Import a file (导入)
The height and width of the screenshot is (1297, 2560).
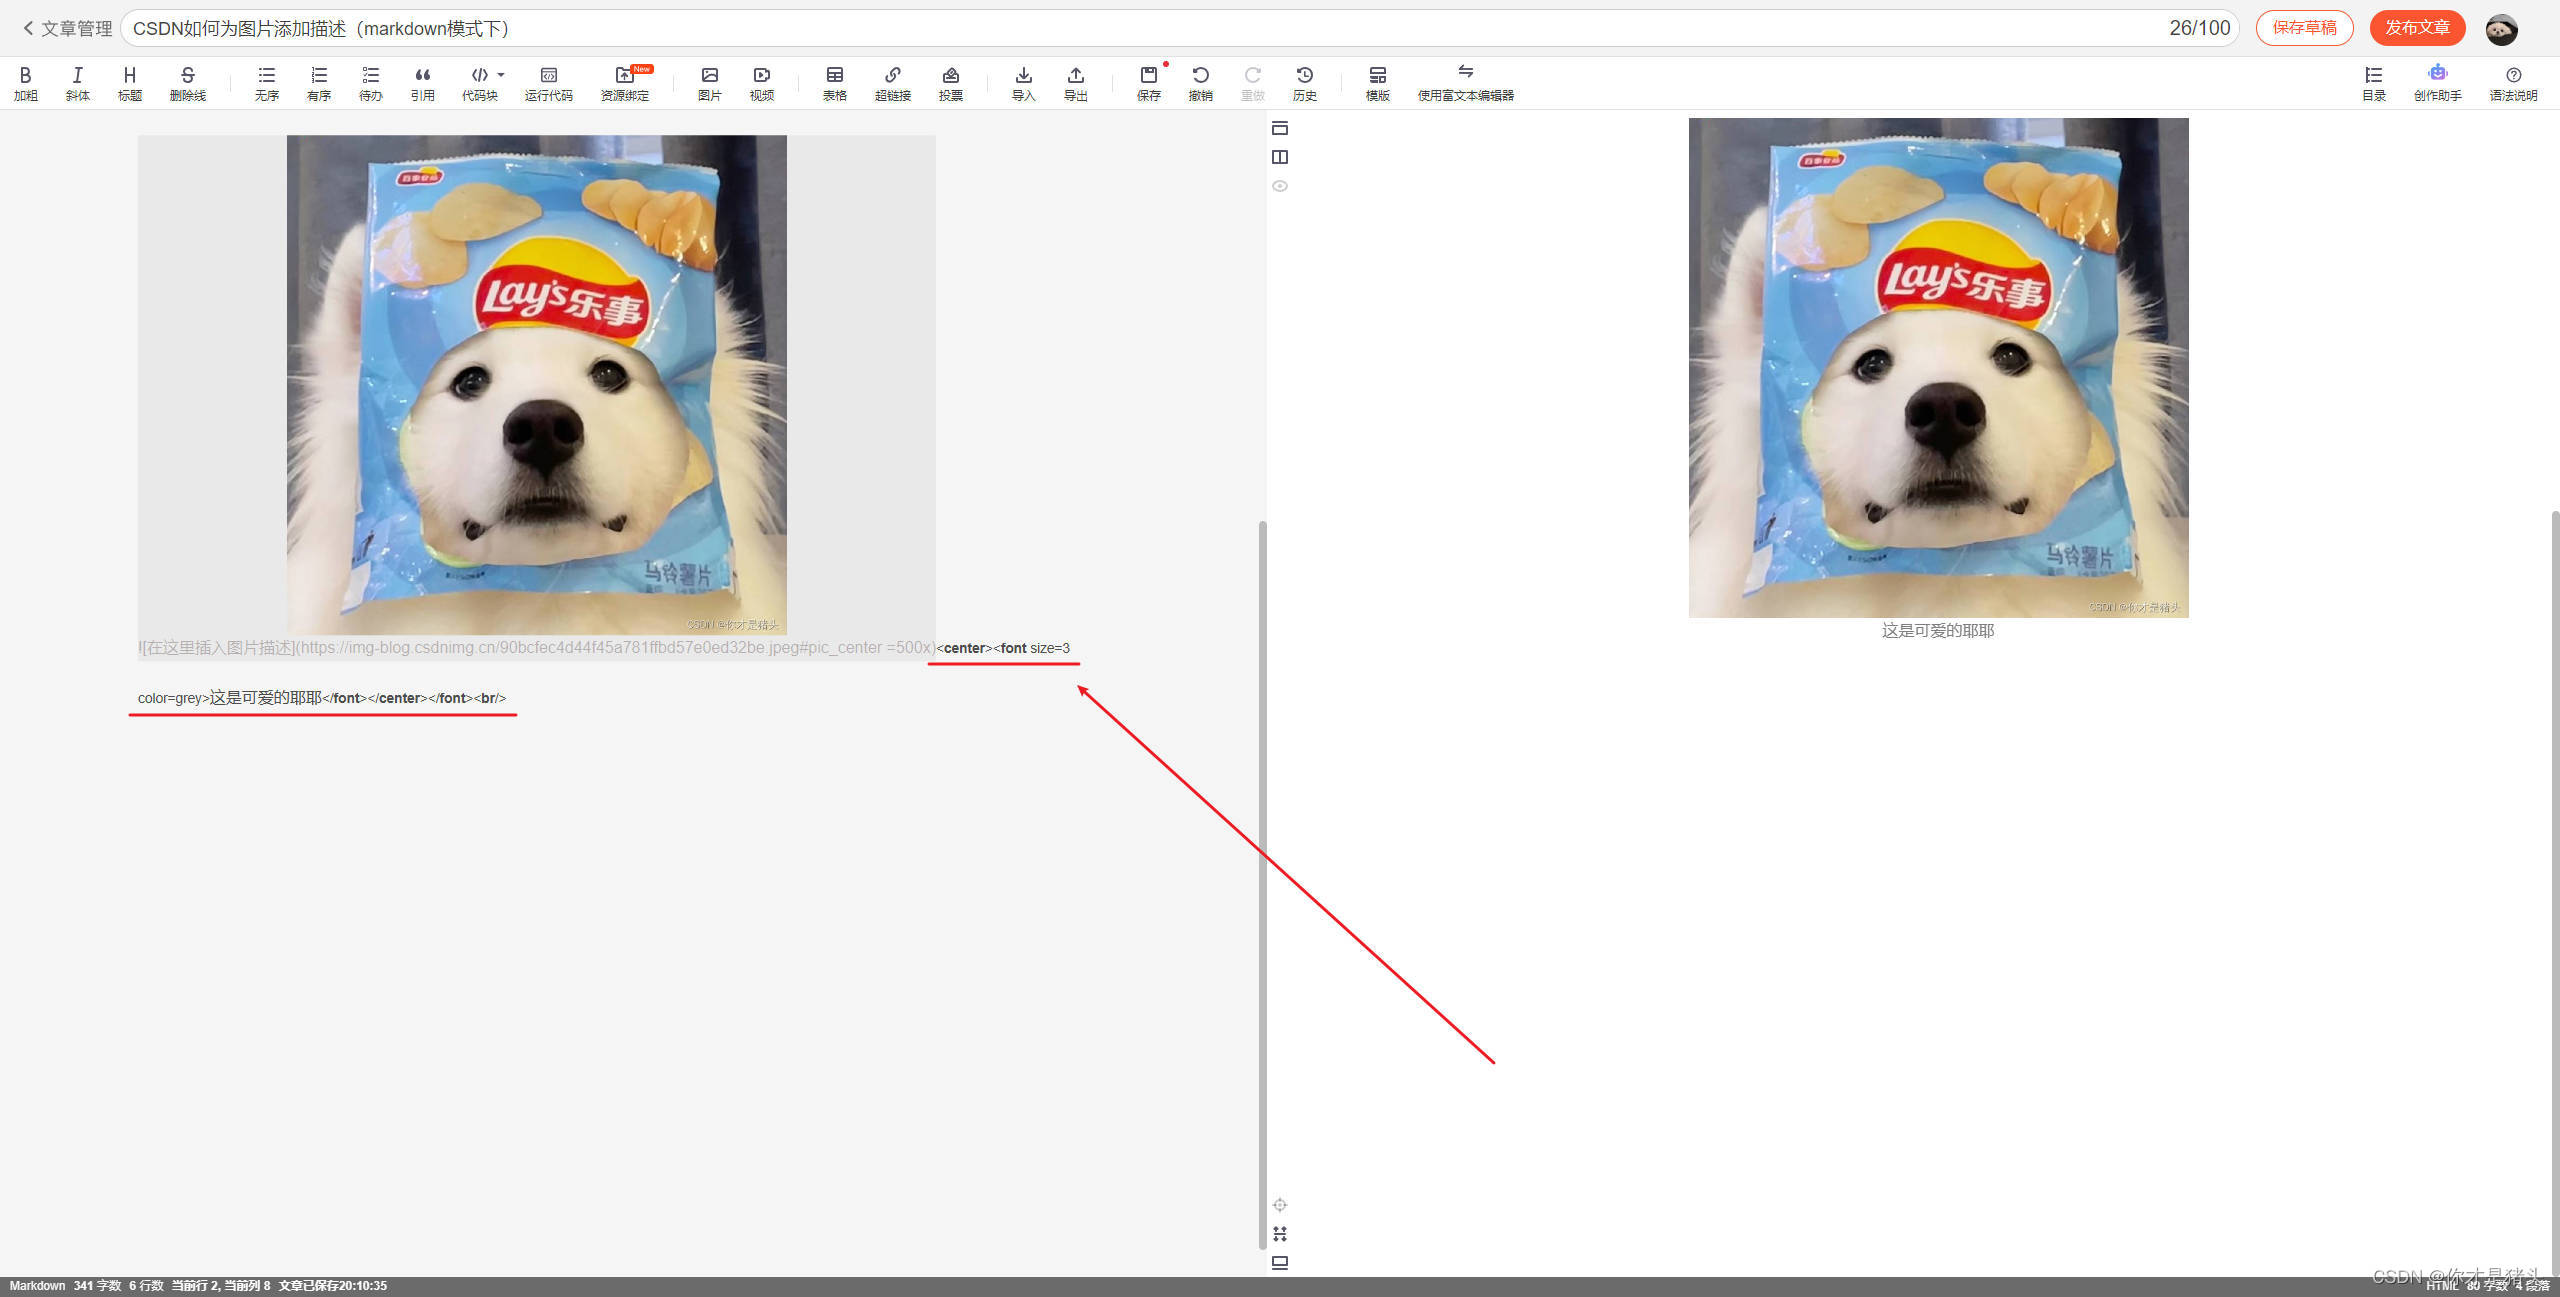1024,83
